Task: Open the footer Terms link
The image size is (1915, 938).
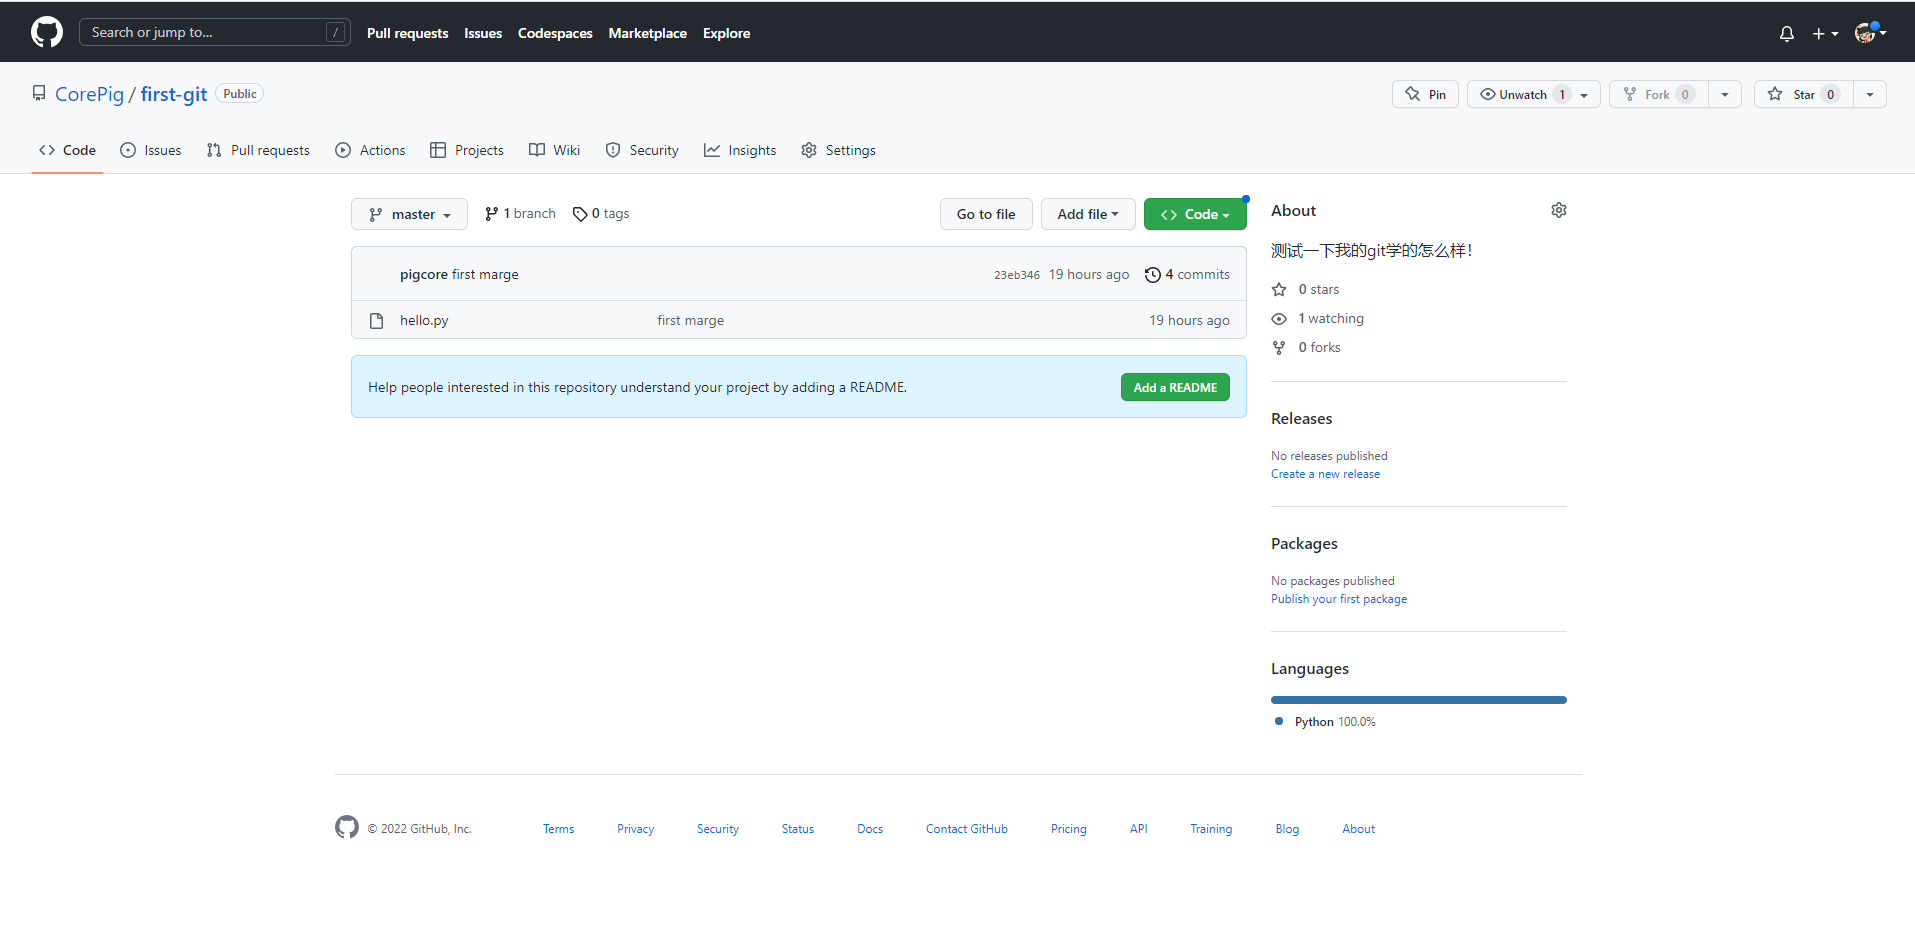Action: coord(558,829)
